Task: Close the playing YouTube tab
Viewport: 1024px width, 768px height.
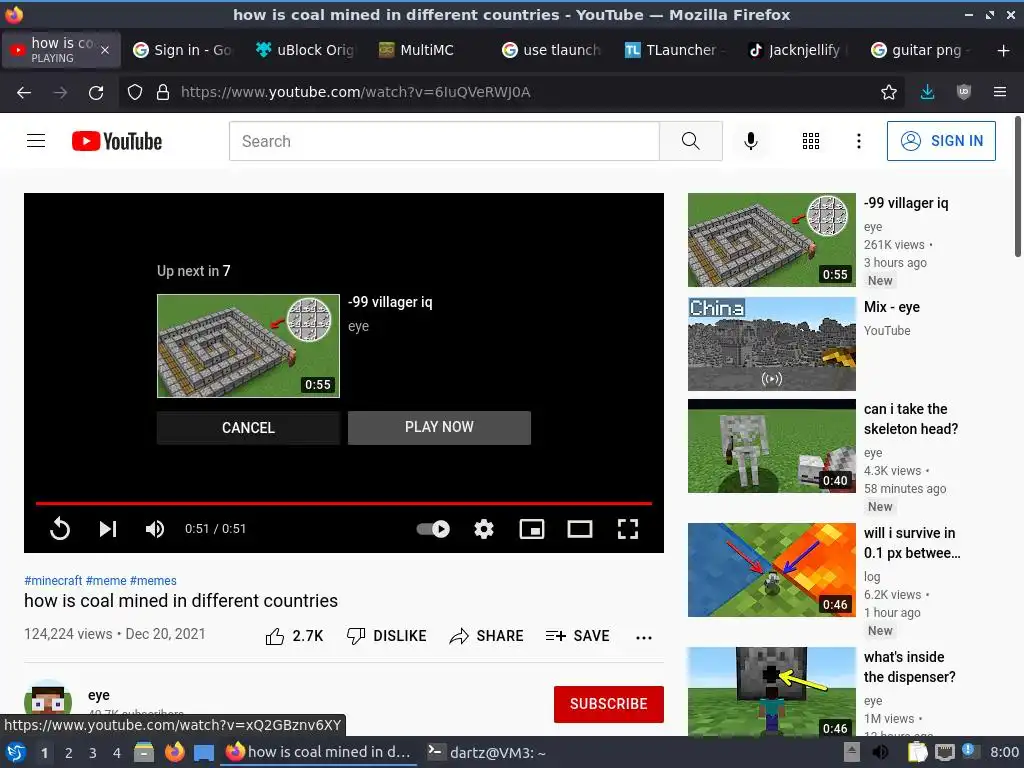Action: (104, 50)
